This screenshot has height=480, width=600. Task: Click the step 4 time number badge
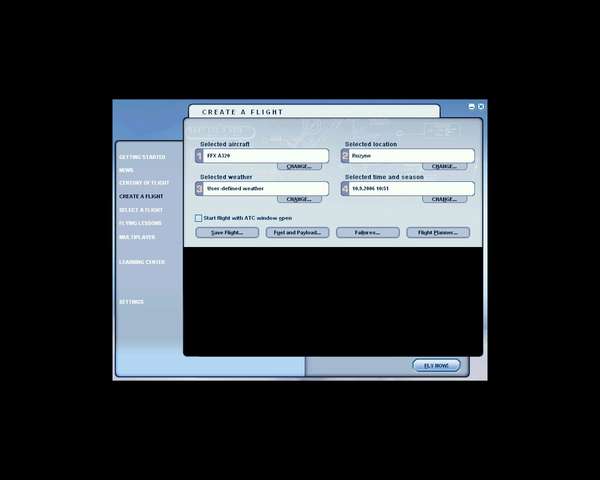click(x=345, y=188)
